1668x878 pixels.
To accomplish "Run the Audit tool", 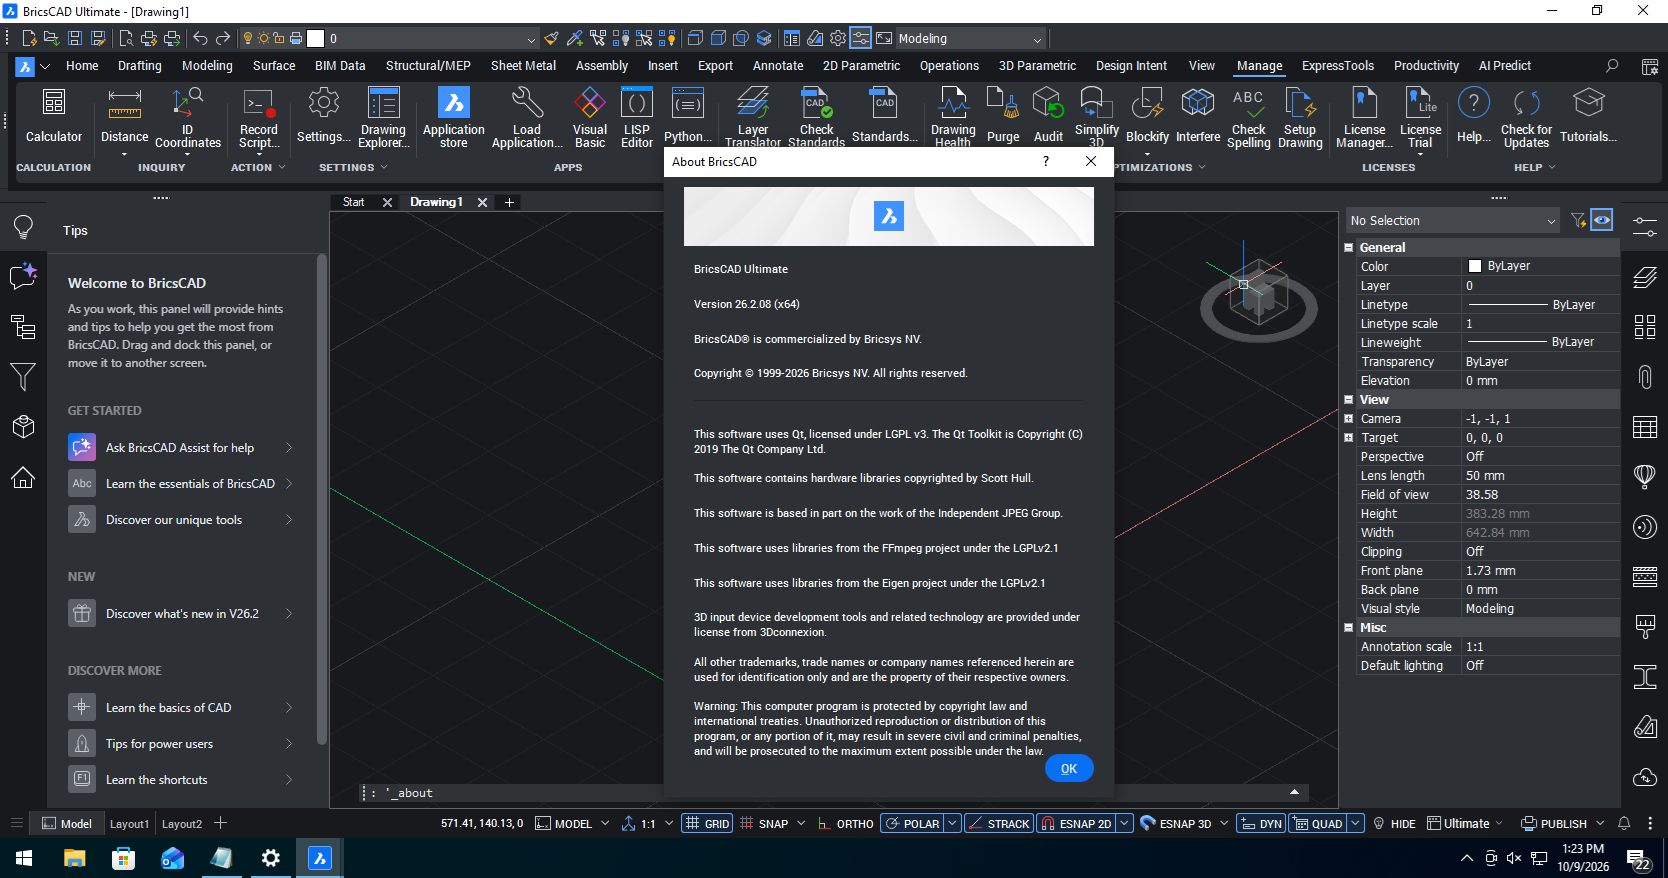I will click(x=1048, y=116).
